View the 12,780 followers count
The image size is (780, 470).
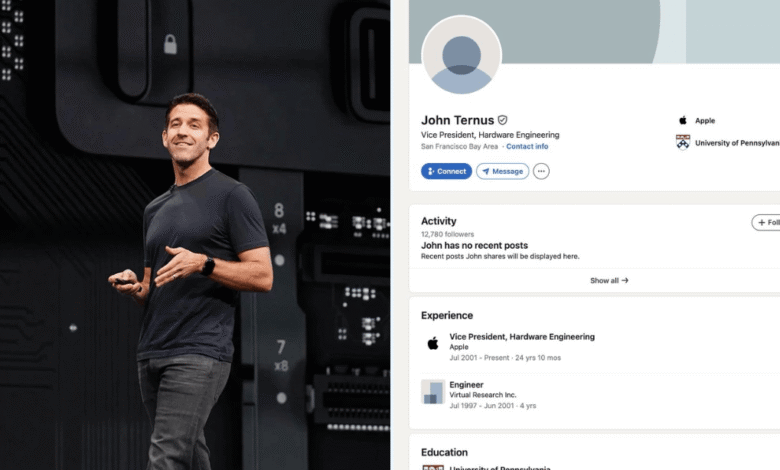[x=447, y=234]
